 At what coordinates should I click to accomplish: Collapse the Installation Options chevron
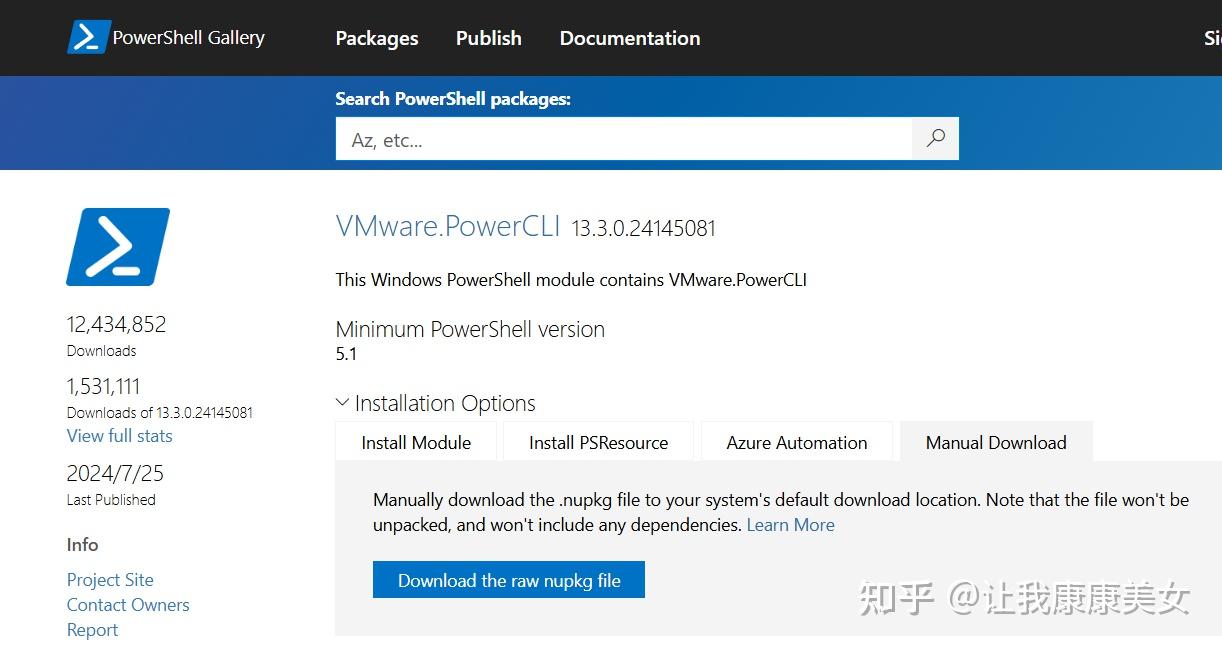tap(342, 403)
